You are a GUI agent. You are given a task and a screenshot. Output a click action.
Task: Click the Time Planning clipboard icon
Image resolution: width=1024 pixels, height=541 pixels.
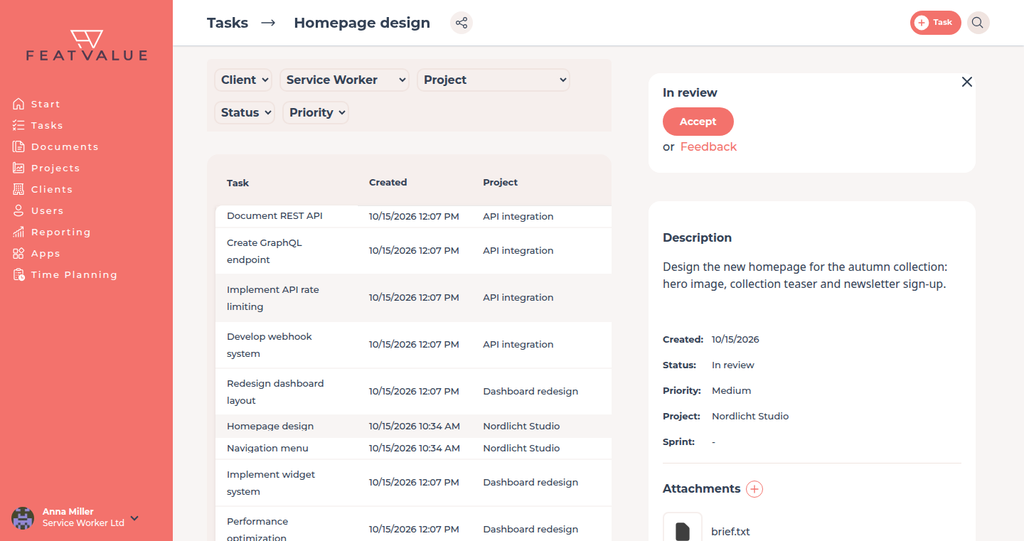18,274
